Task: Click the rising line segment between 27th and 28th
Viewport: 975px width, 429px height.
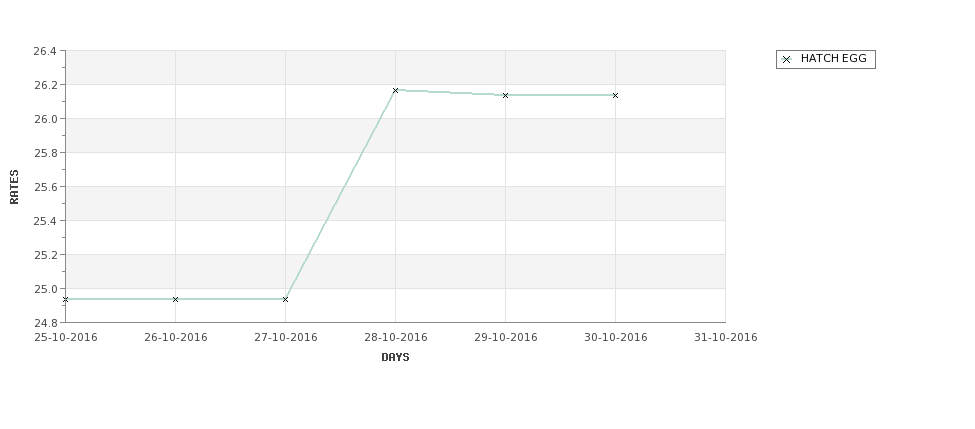Action: tap(340, 195)
